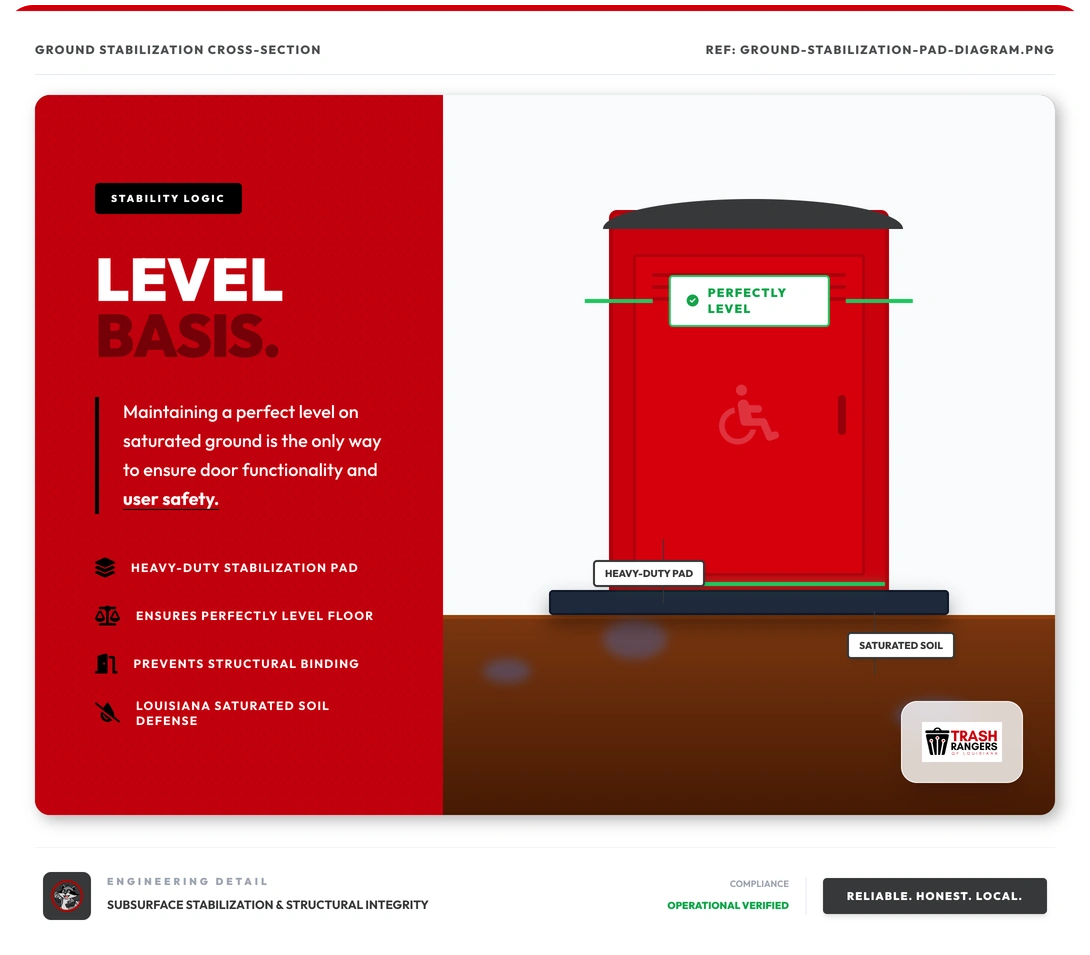1090x955 pixels.
Task: Click the green checkmark in Perfectly Level badge
Action: click(692, 301)
